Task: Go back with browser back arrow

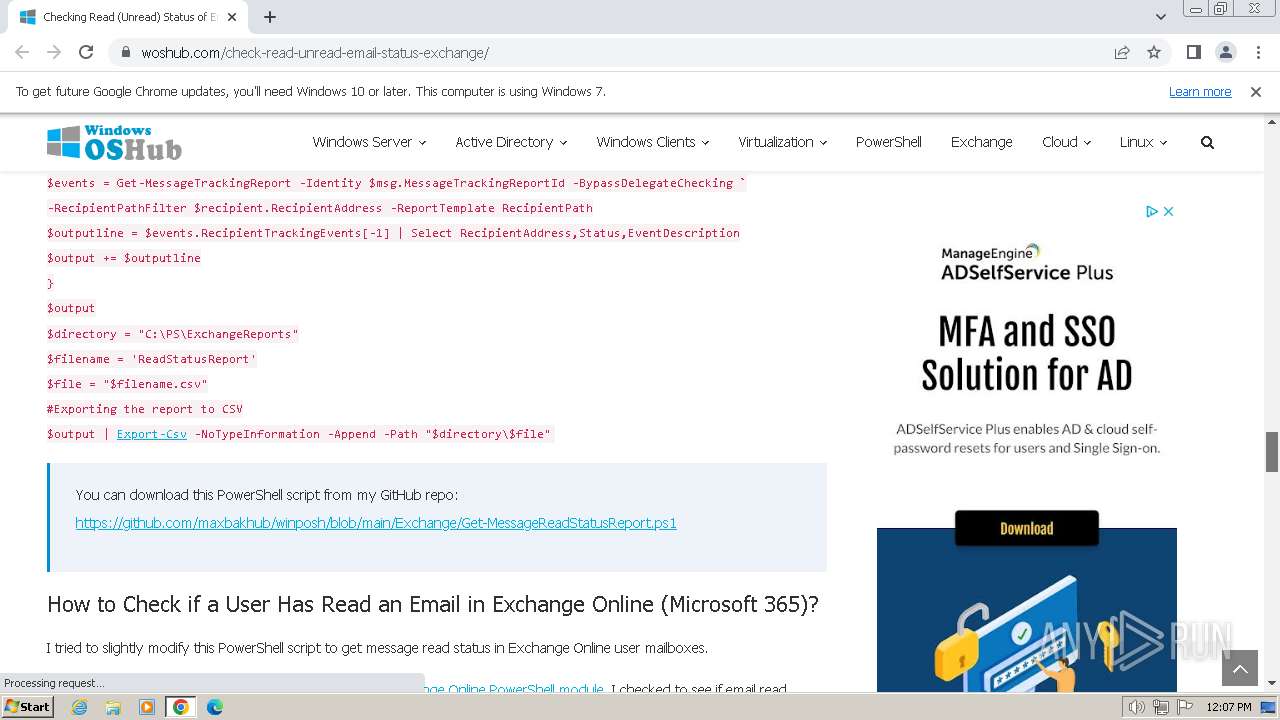Action: click(x=22, y=53)
